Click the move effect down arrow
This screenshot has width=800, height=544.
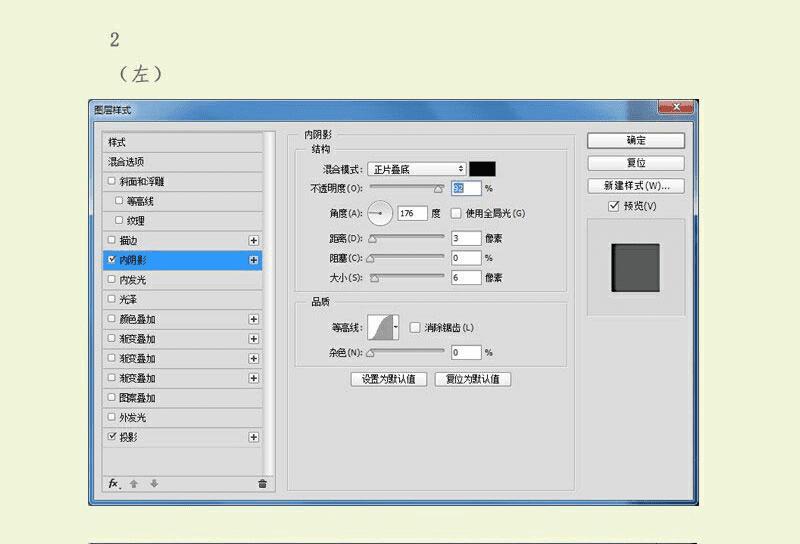154,484
